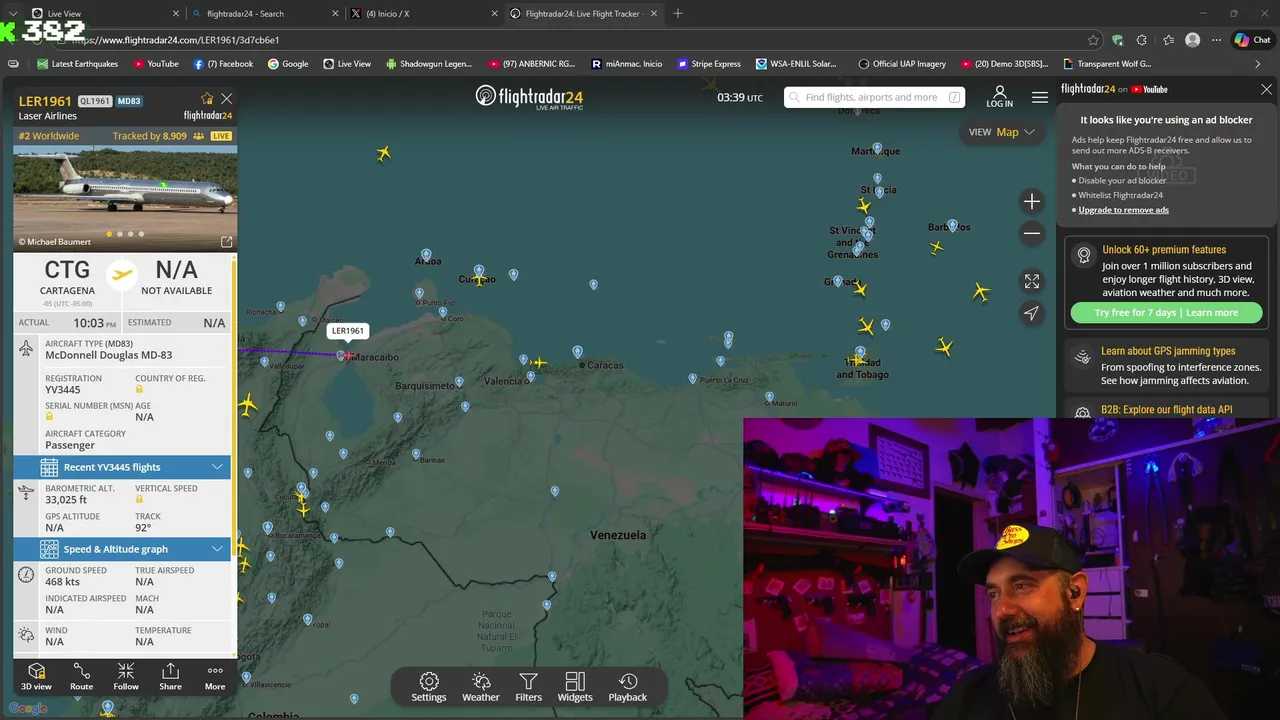Show the flight Route
Screen dimensions: 1280x720
coord(81,676)
